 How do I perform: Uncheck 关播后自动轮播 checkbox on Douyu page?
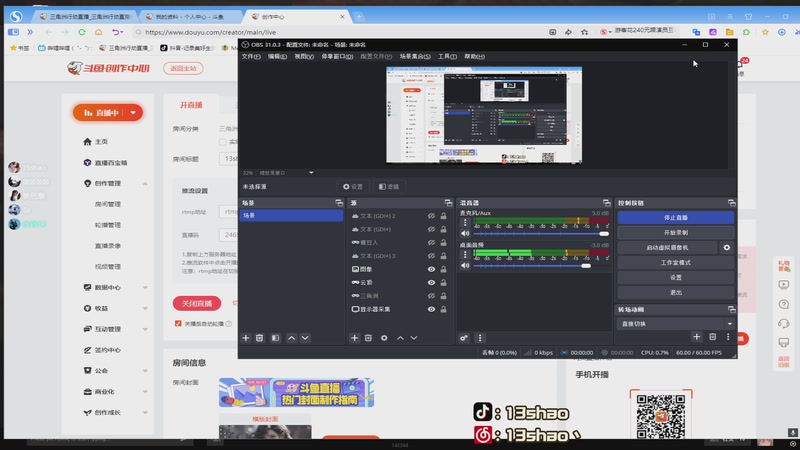(178, 323)
